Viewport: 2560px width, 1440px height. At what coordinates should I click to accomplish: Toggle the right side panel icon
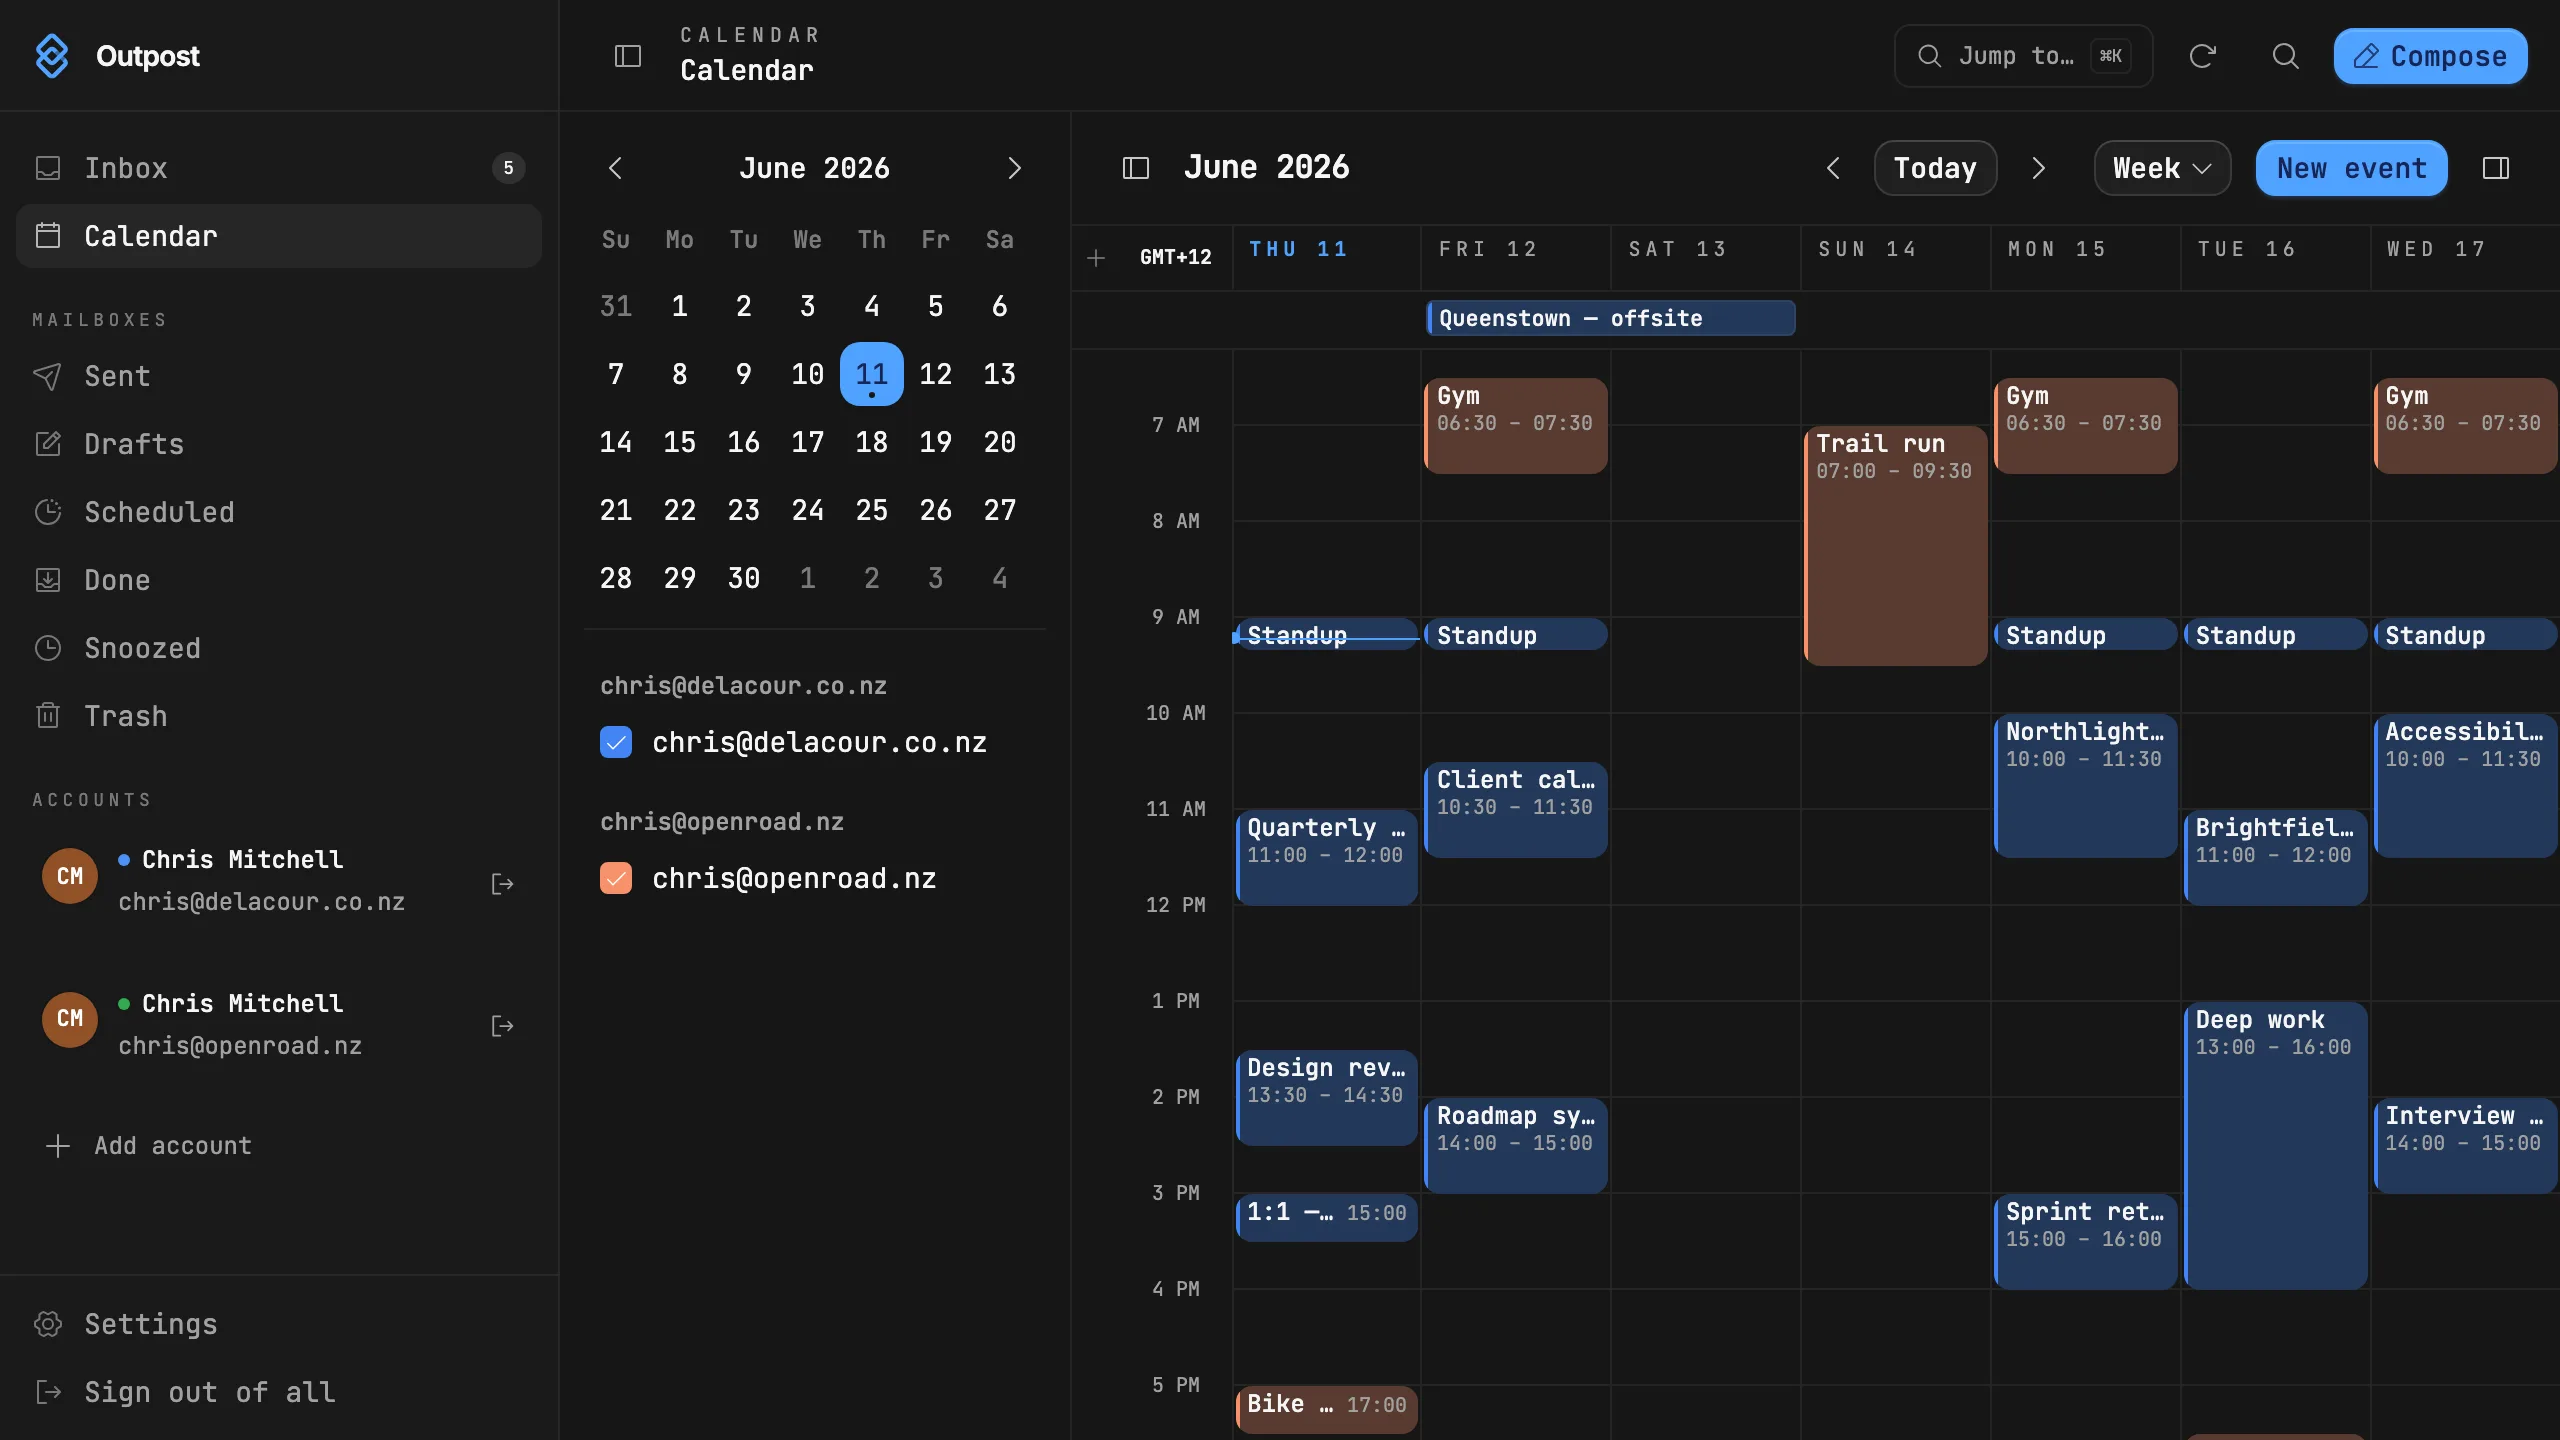coord(2496,168)
